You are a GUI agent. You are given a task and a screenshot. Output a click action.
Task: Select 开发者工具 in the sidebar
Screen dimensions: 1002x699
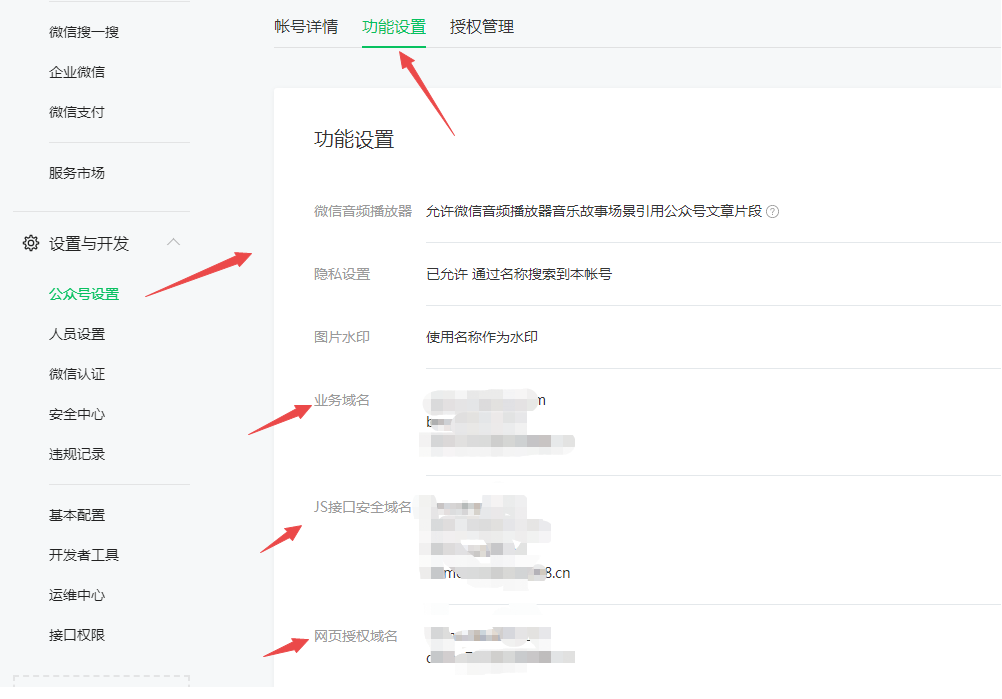[x=83, y=555]
